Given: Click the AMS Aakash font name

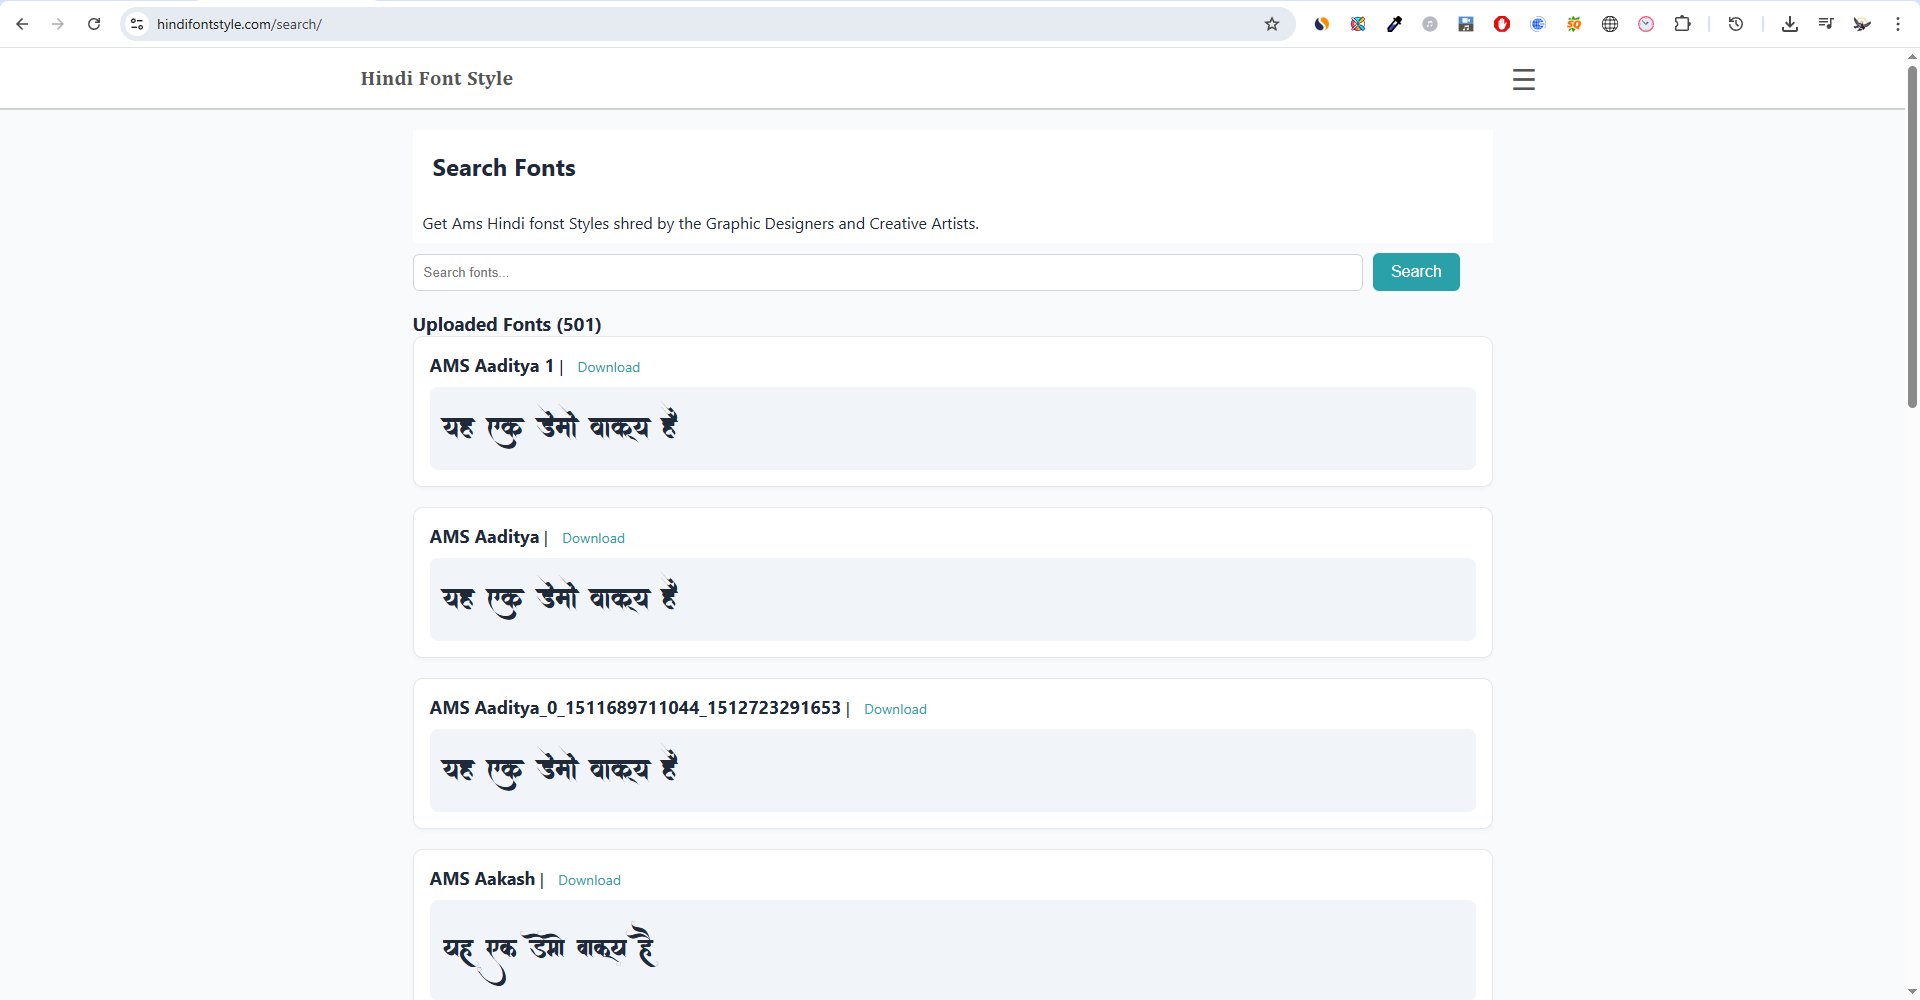Looking at the screenshot, I should coord(482,879).
